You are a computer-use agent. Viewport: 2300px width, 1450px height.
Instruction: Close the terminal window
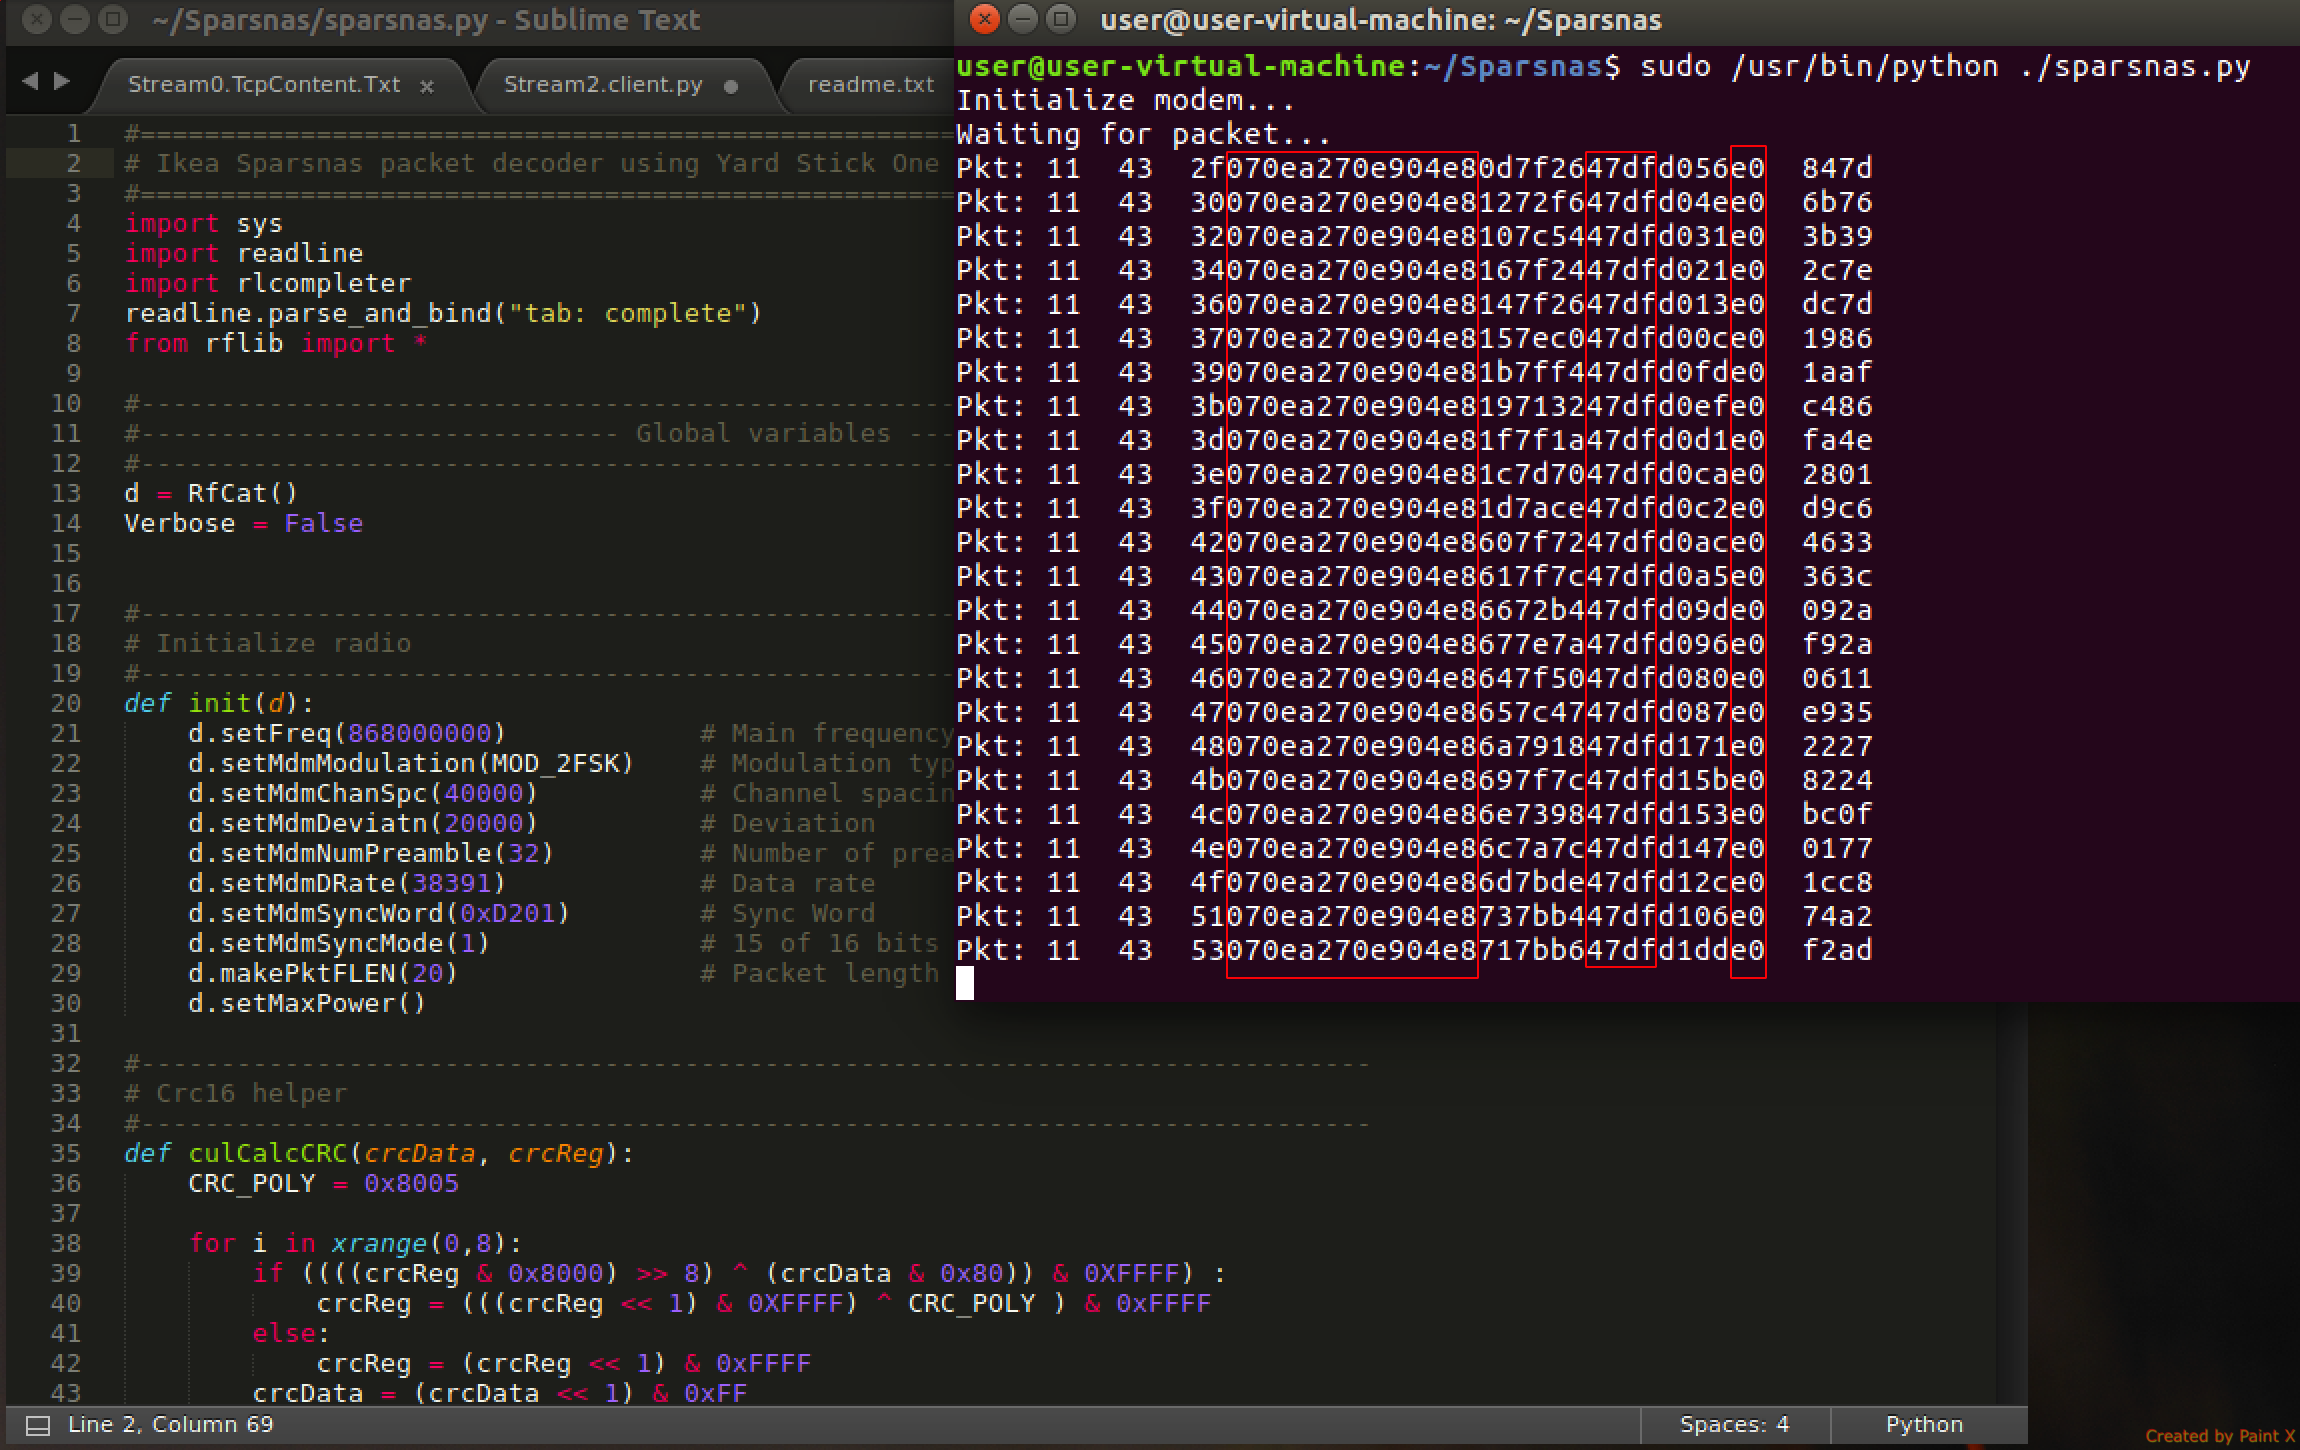(984, 19)
